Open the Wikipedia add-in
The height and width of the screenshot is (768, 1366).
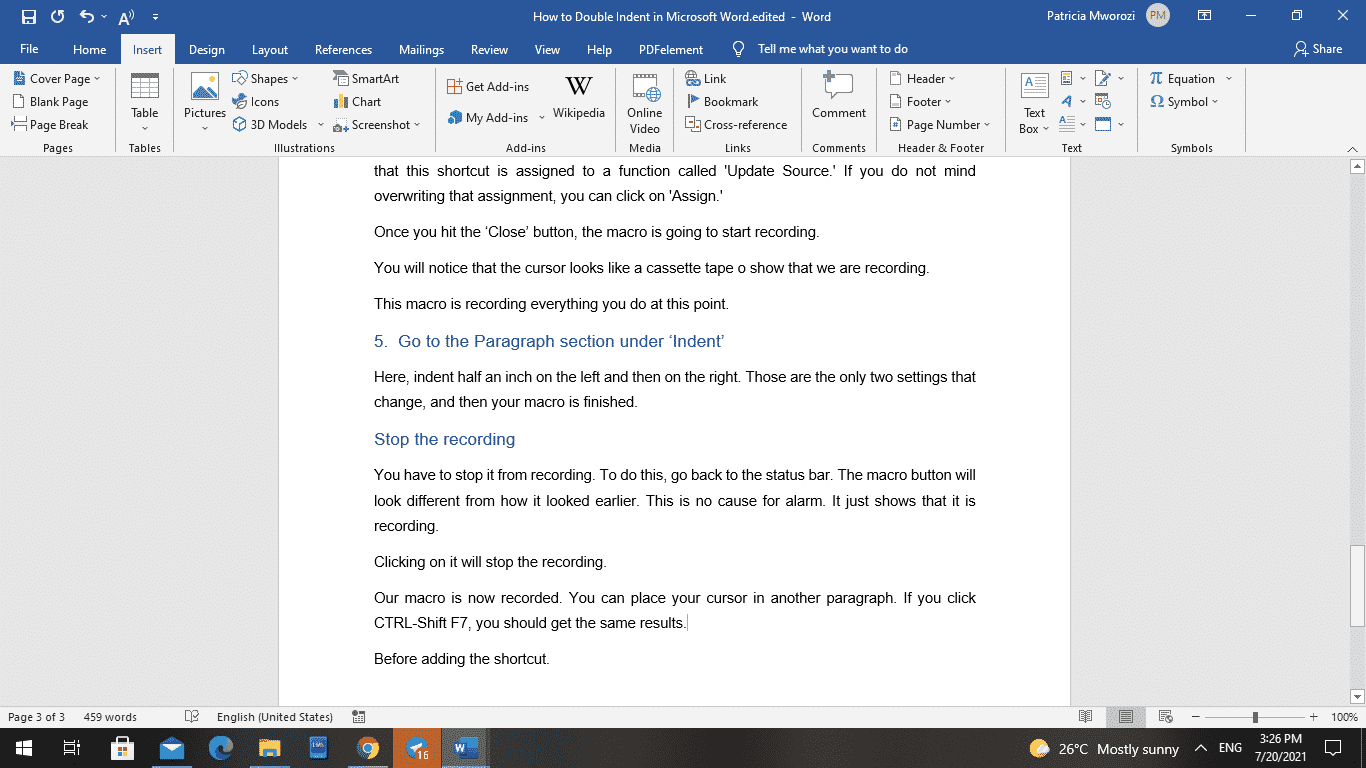click(x=579, y=98)
